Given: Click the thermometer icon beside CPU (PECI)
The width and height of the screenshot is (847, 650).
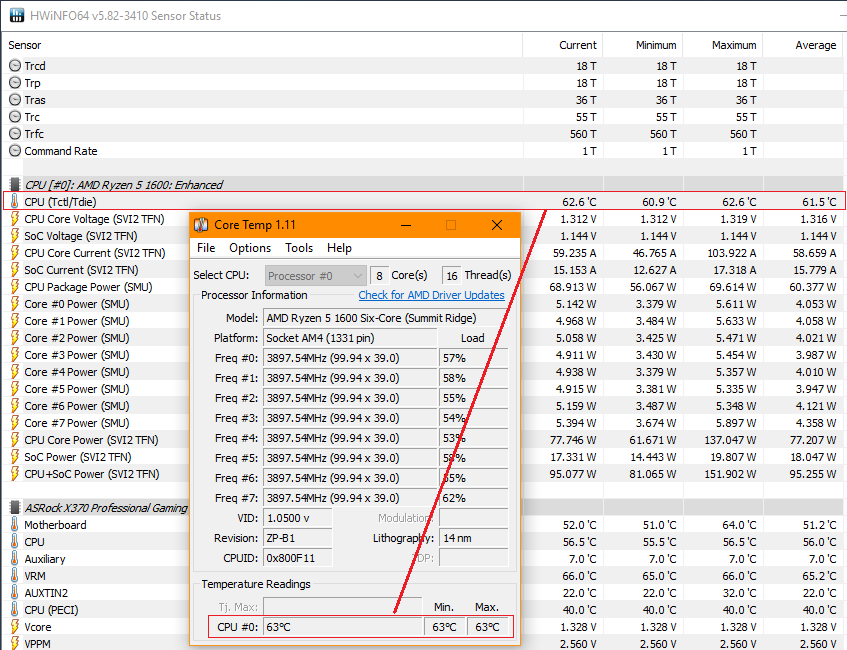Looking at the screenshot, I should coord(15,610).
